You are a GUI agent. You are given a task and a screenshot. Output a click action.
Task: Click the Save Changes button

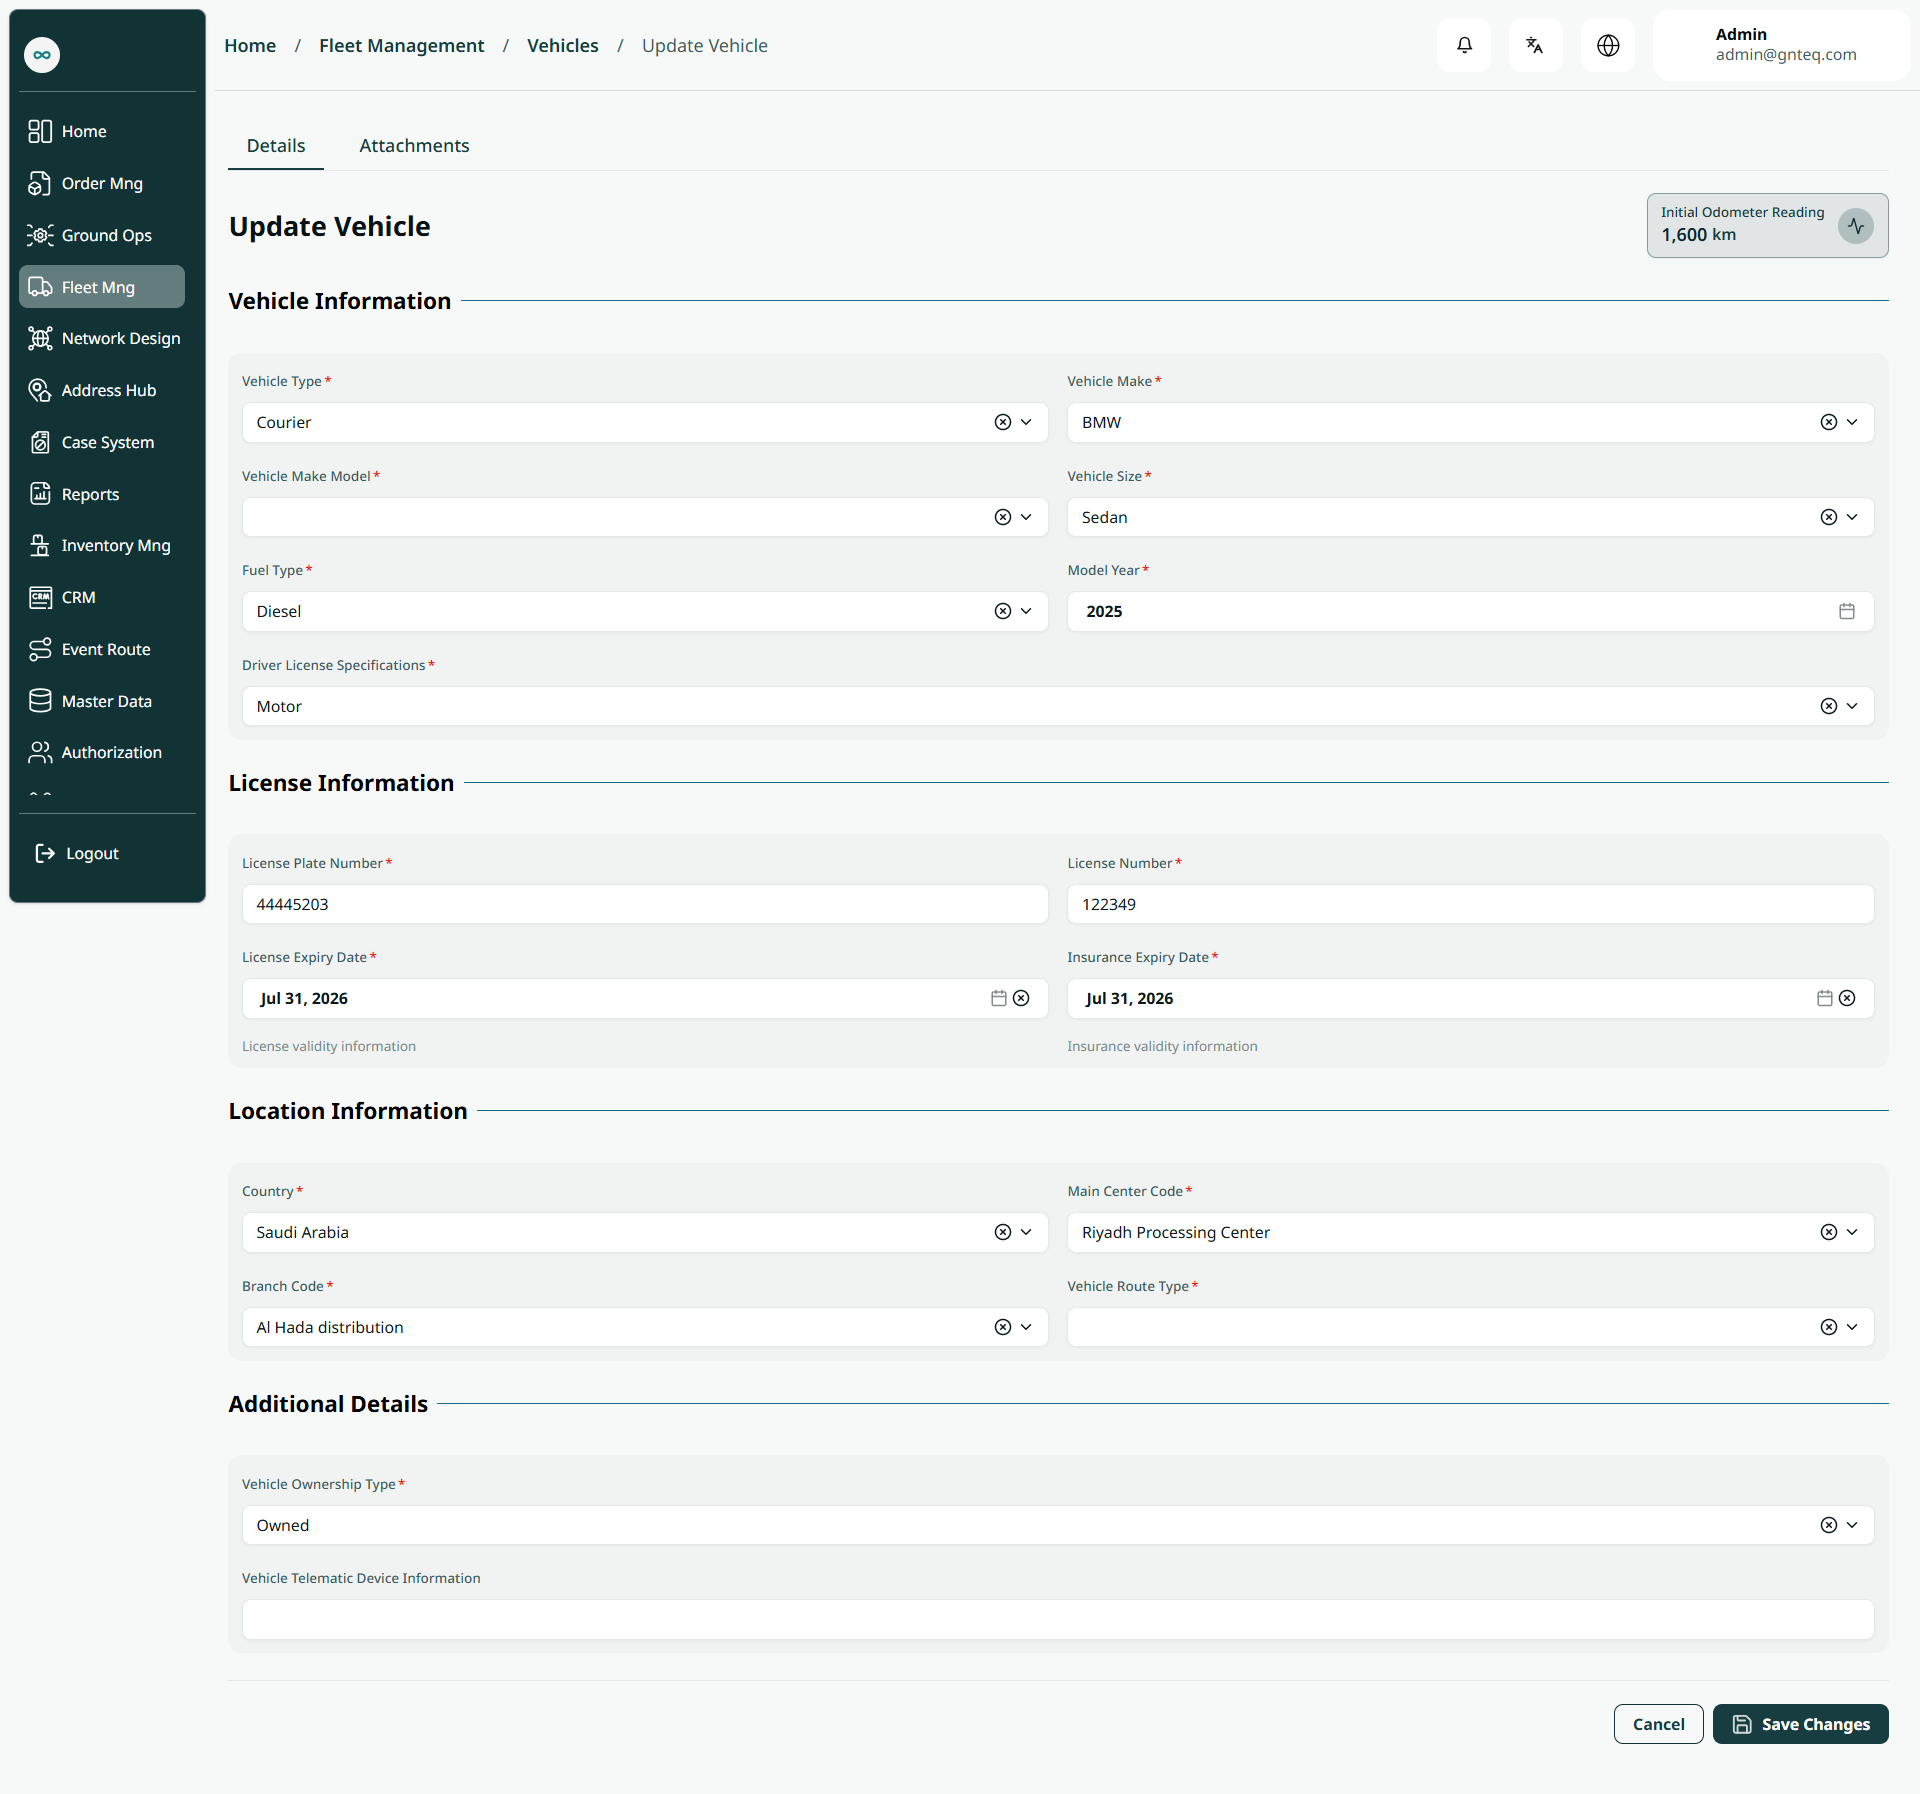(1800, 1724)
